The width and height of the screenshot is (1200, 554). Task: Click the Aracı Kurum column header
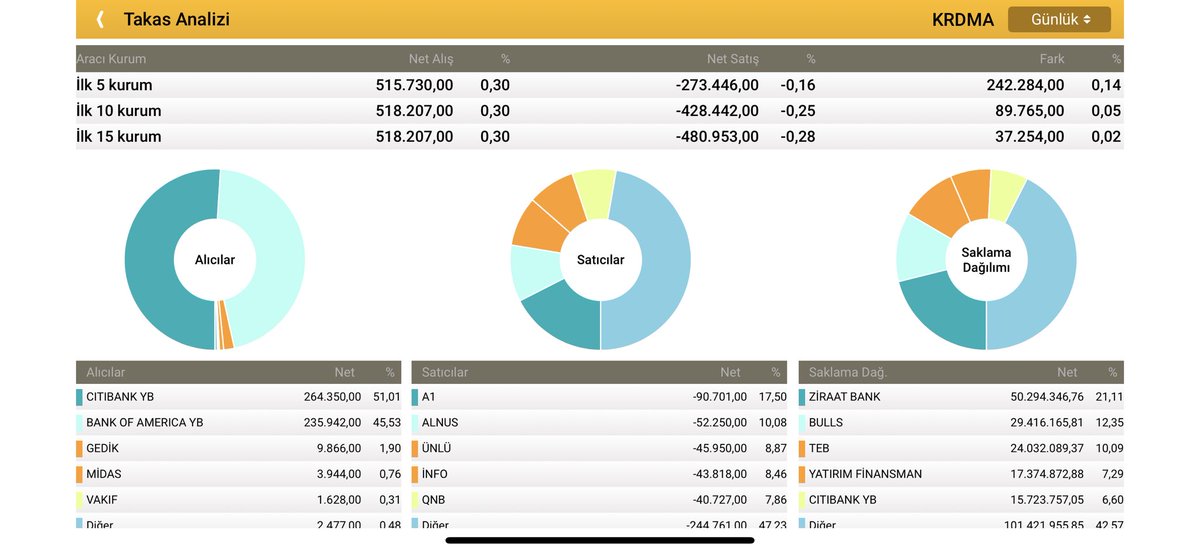(x=109, y=59)
